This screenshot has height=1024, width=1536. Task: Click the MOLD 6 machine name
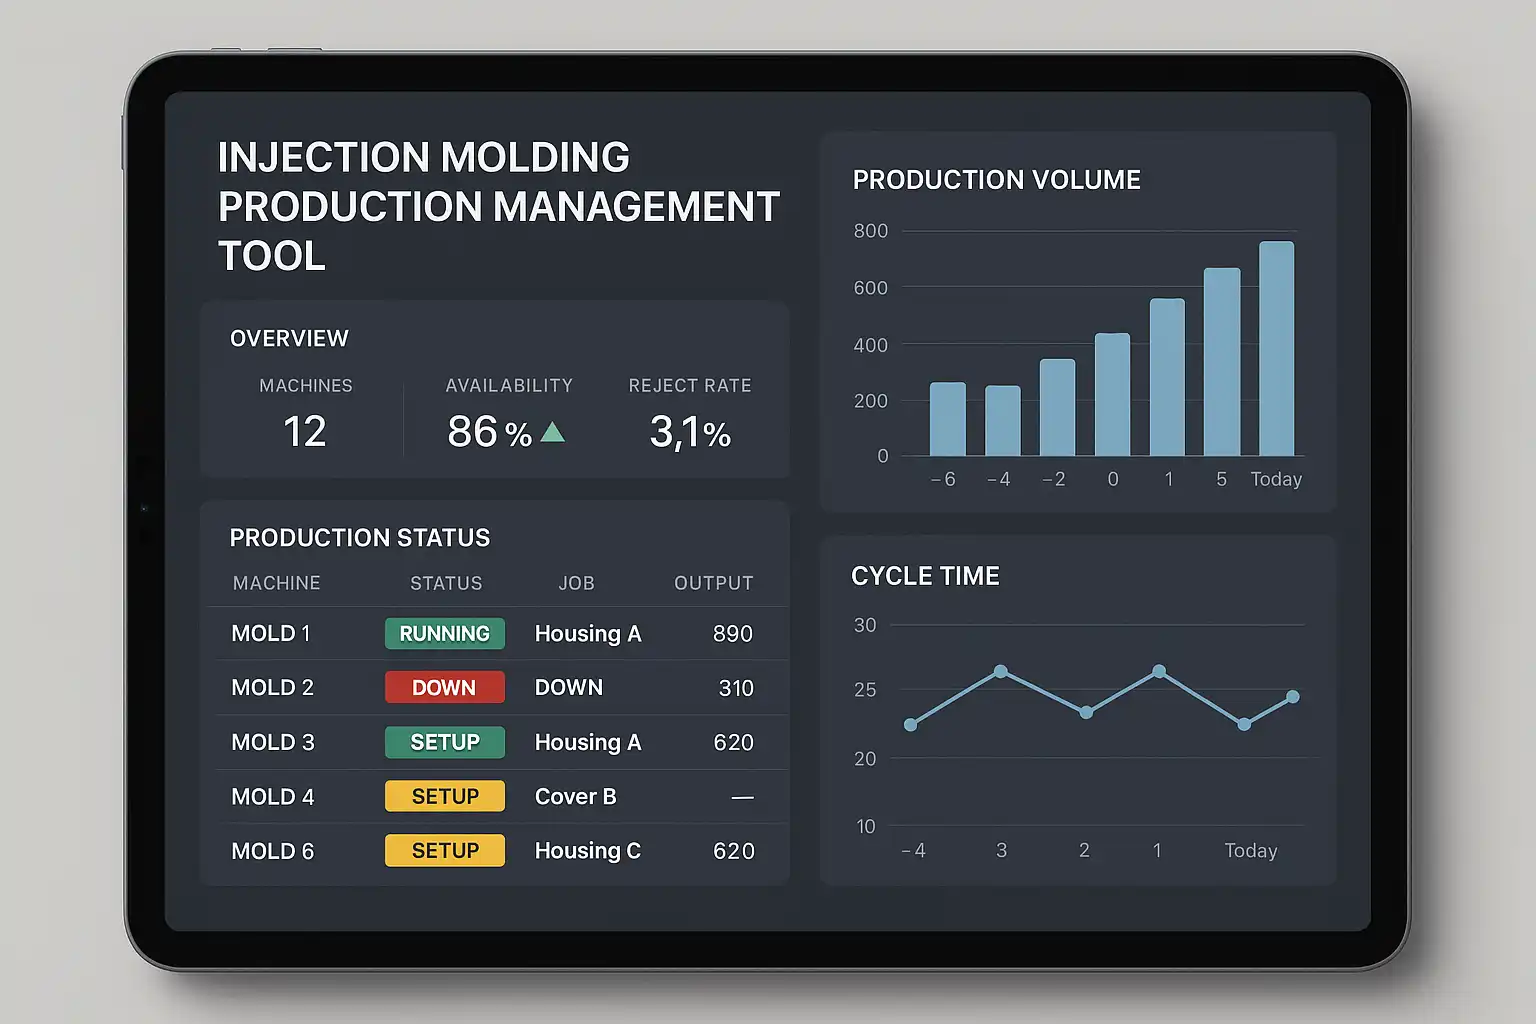(x=273, y=851)
